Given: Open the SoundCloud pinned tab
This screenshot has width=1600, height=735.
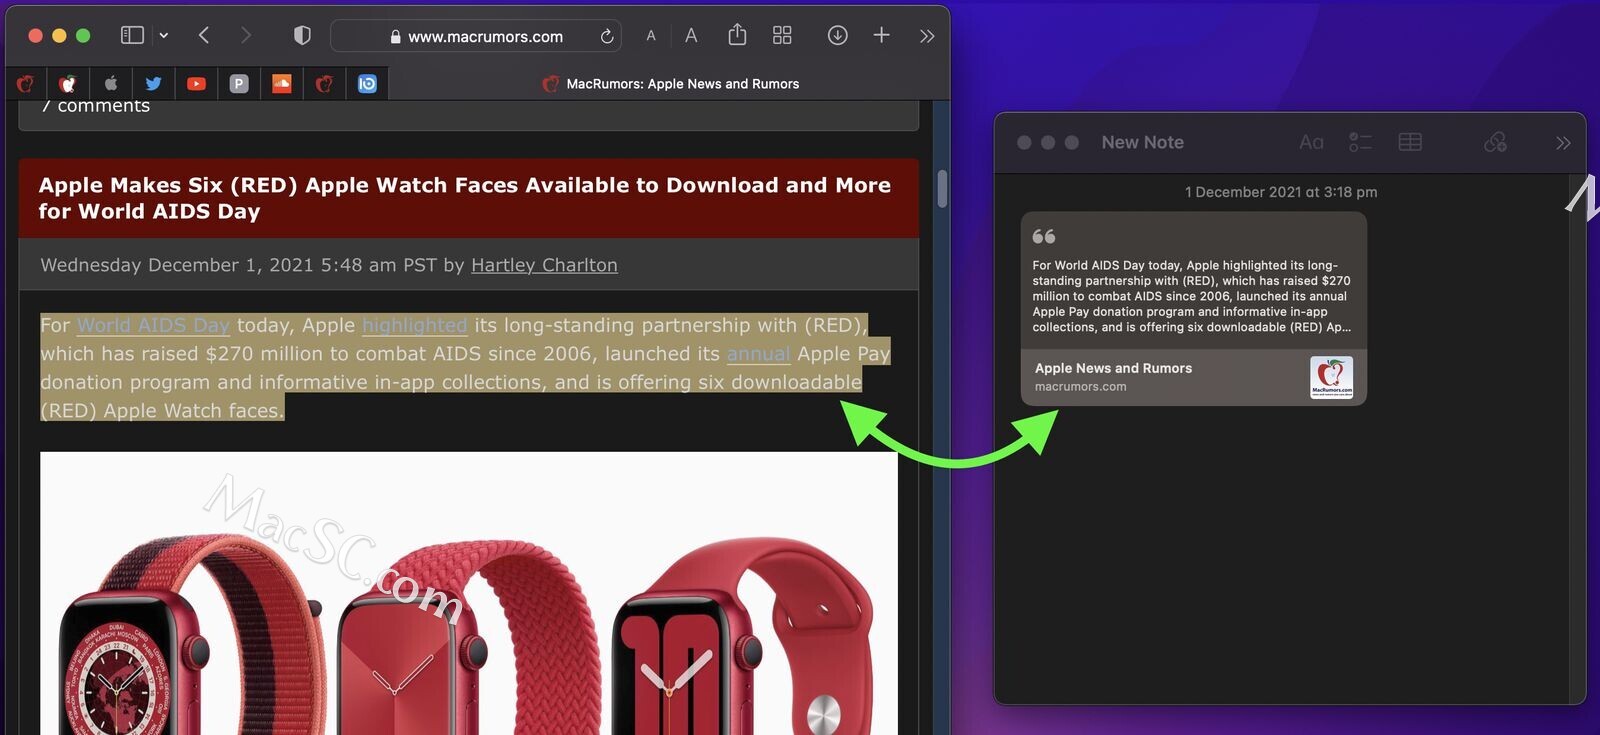Looking at the screenshot, I should [x=282, y=84].
